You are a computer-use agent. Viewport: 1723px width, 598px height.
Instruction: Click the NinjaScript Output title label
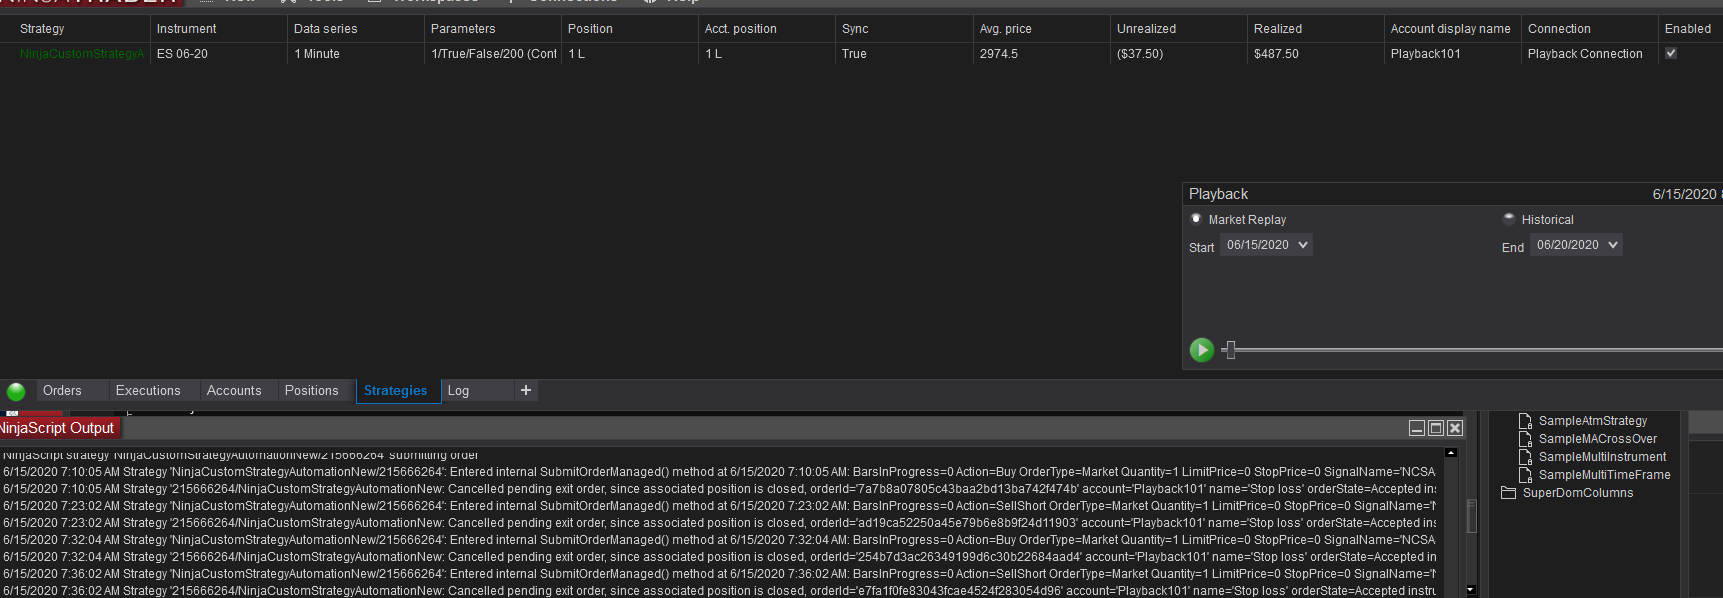pos(57,428)
